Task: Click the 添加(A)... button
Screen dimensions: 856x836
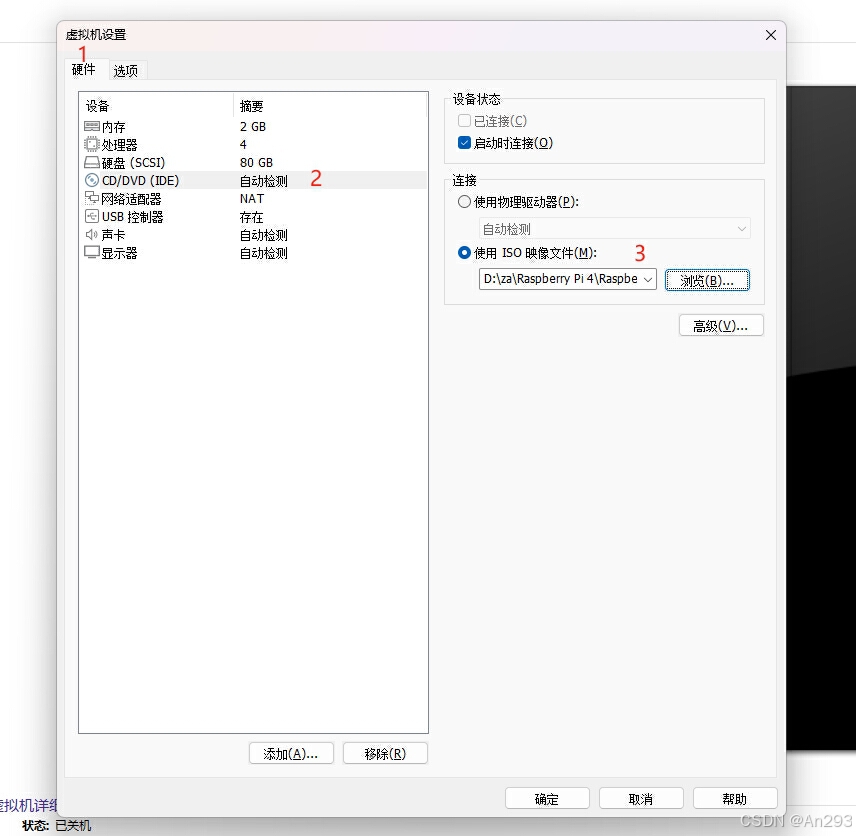Action: tap(290, 754)
